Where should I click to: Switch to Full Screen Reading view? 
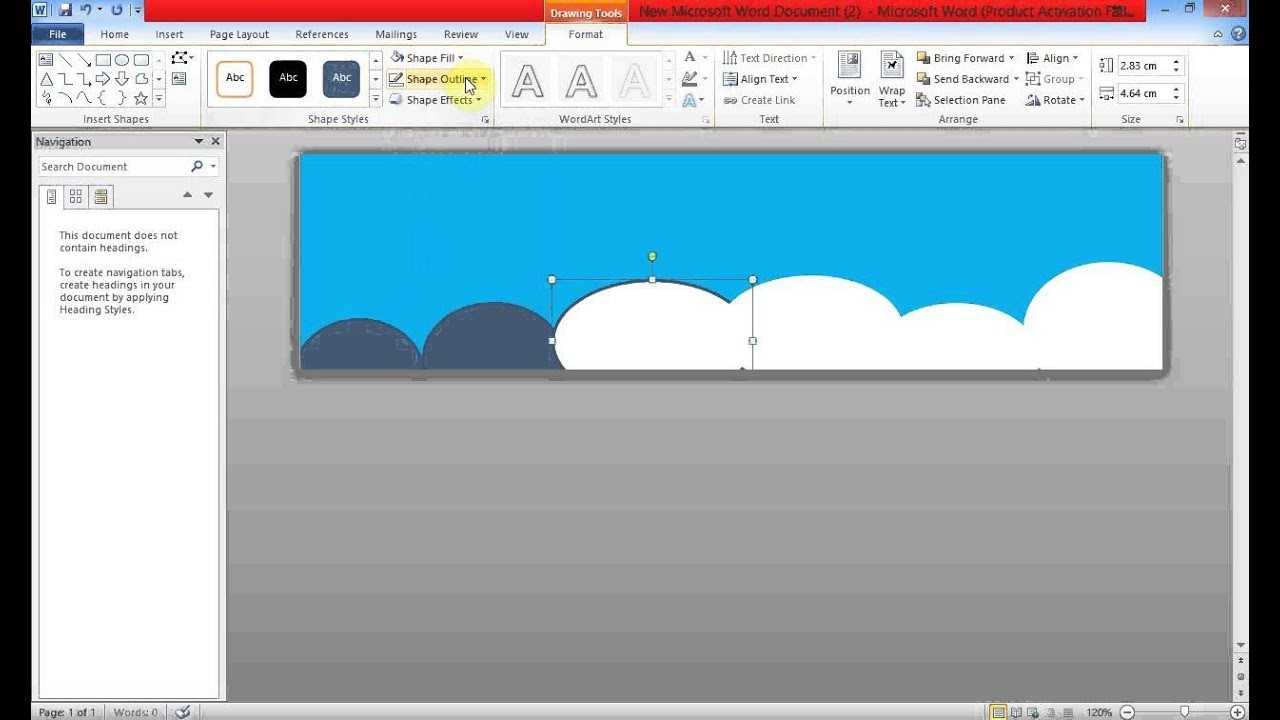1016,712
